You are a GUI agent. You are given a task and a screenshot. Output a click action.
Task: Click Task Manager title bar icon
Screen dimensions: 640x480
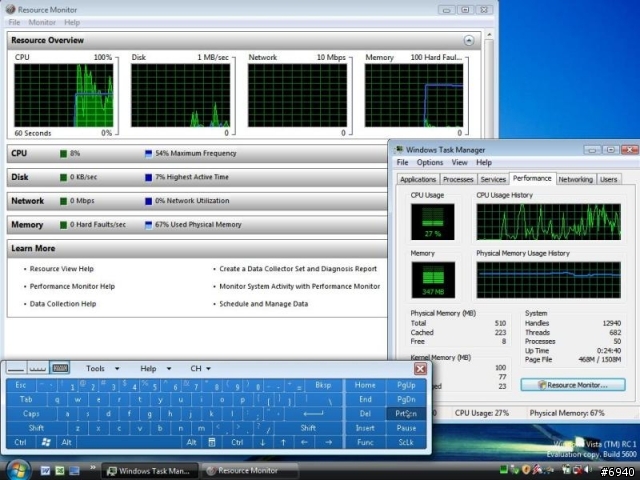click(x=399, y=149)
